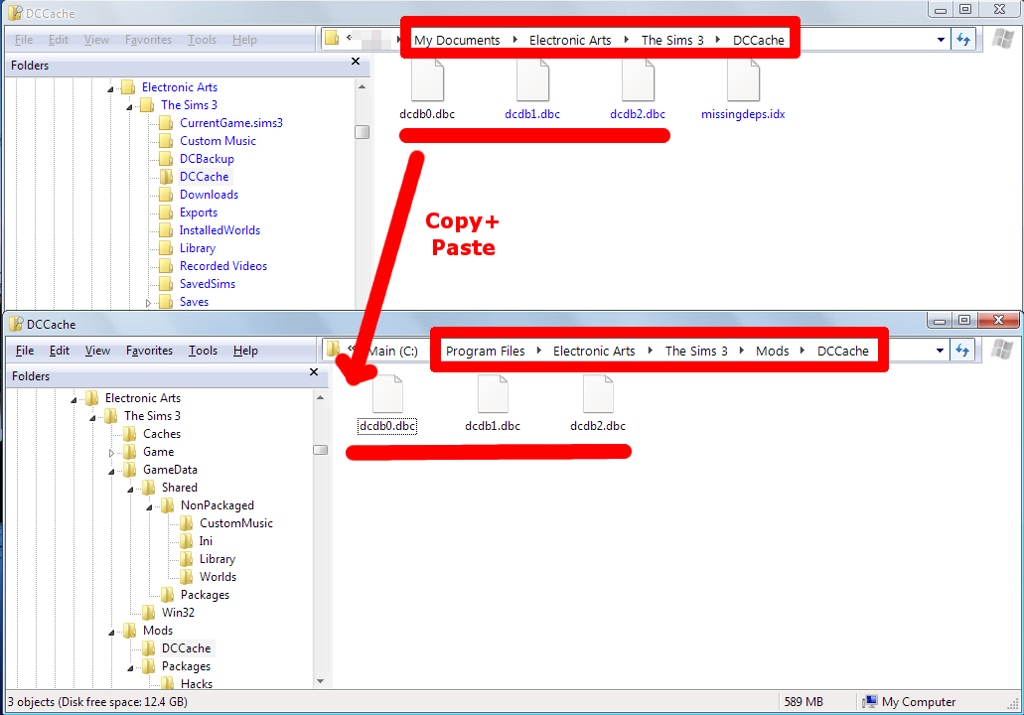Select dcdb2.dbc file icon in My Documents window
Screen dimensions: 1024x715
click(x=637, y=80)
